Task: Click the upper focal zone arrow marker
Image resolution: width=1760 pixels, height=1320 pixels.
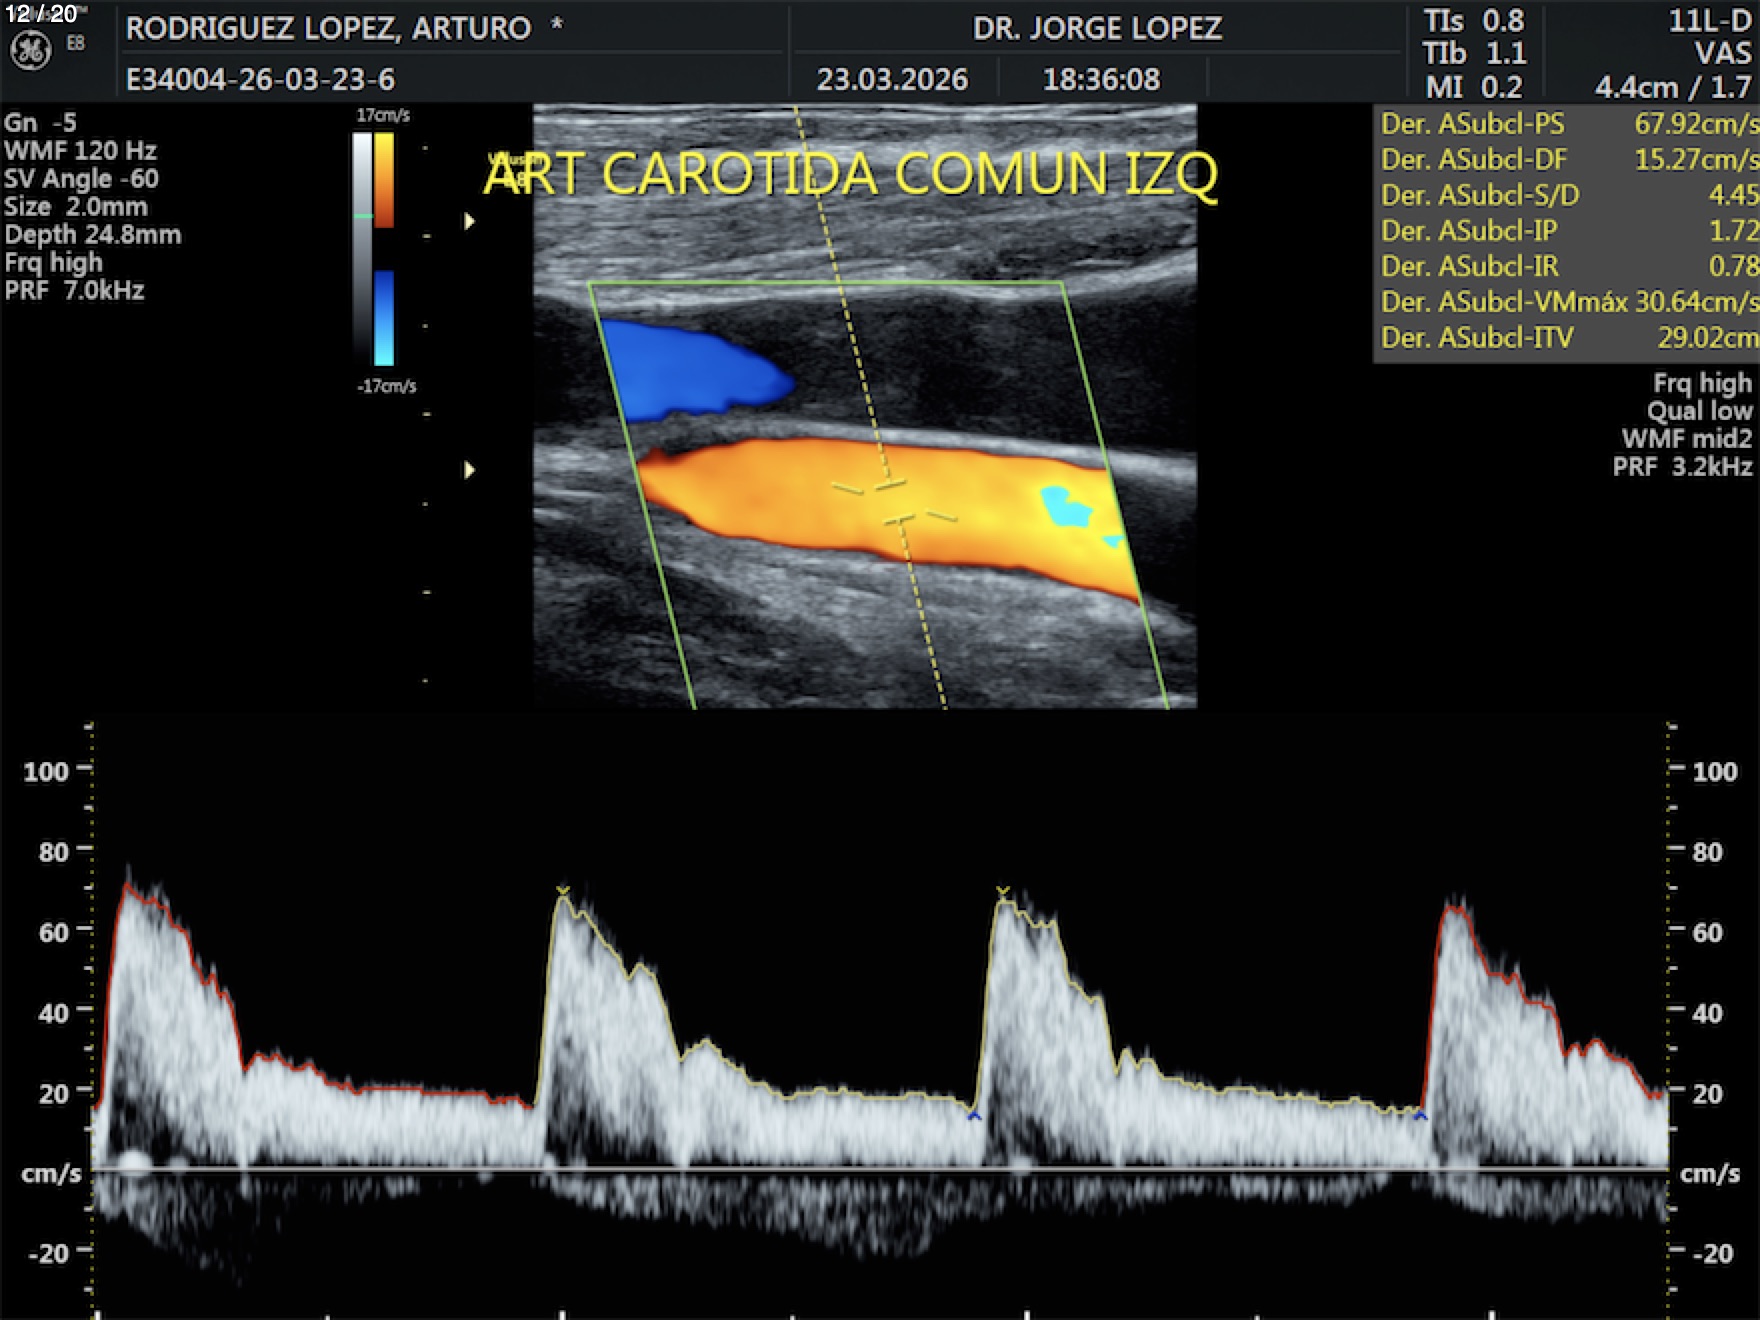Action: pyautogui.click(x=469, y=221)
